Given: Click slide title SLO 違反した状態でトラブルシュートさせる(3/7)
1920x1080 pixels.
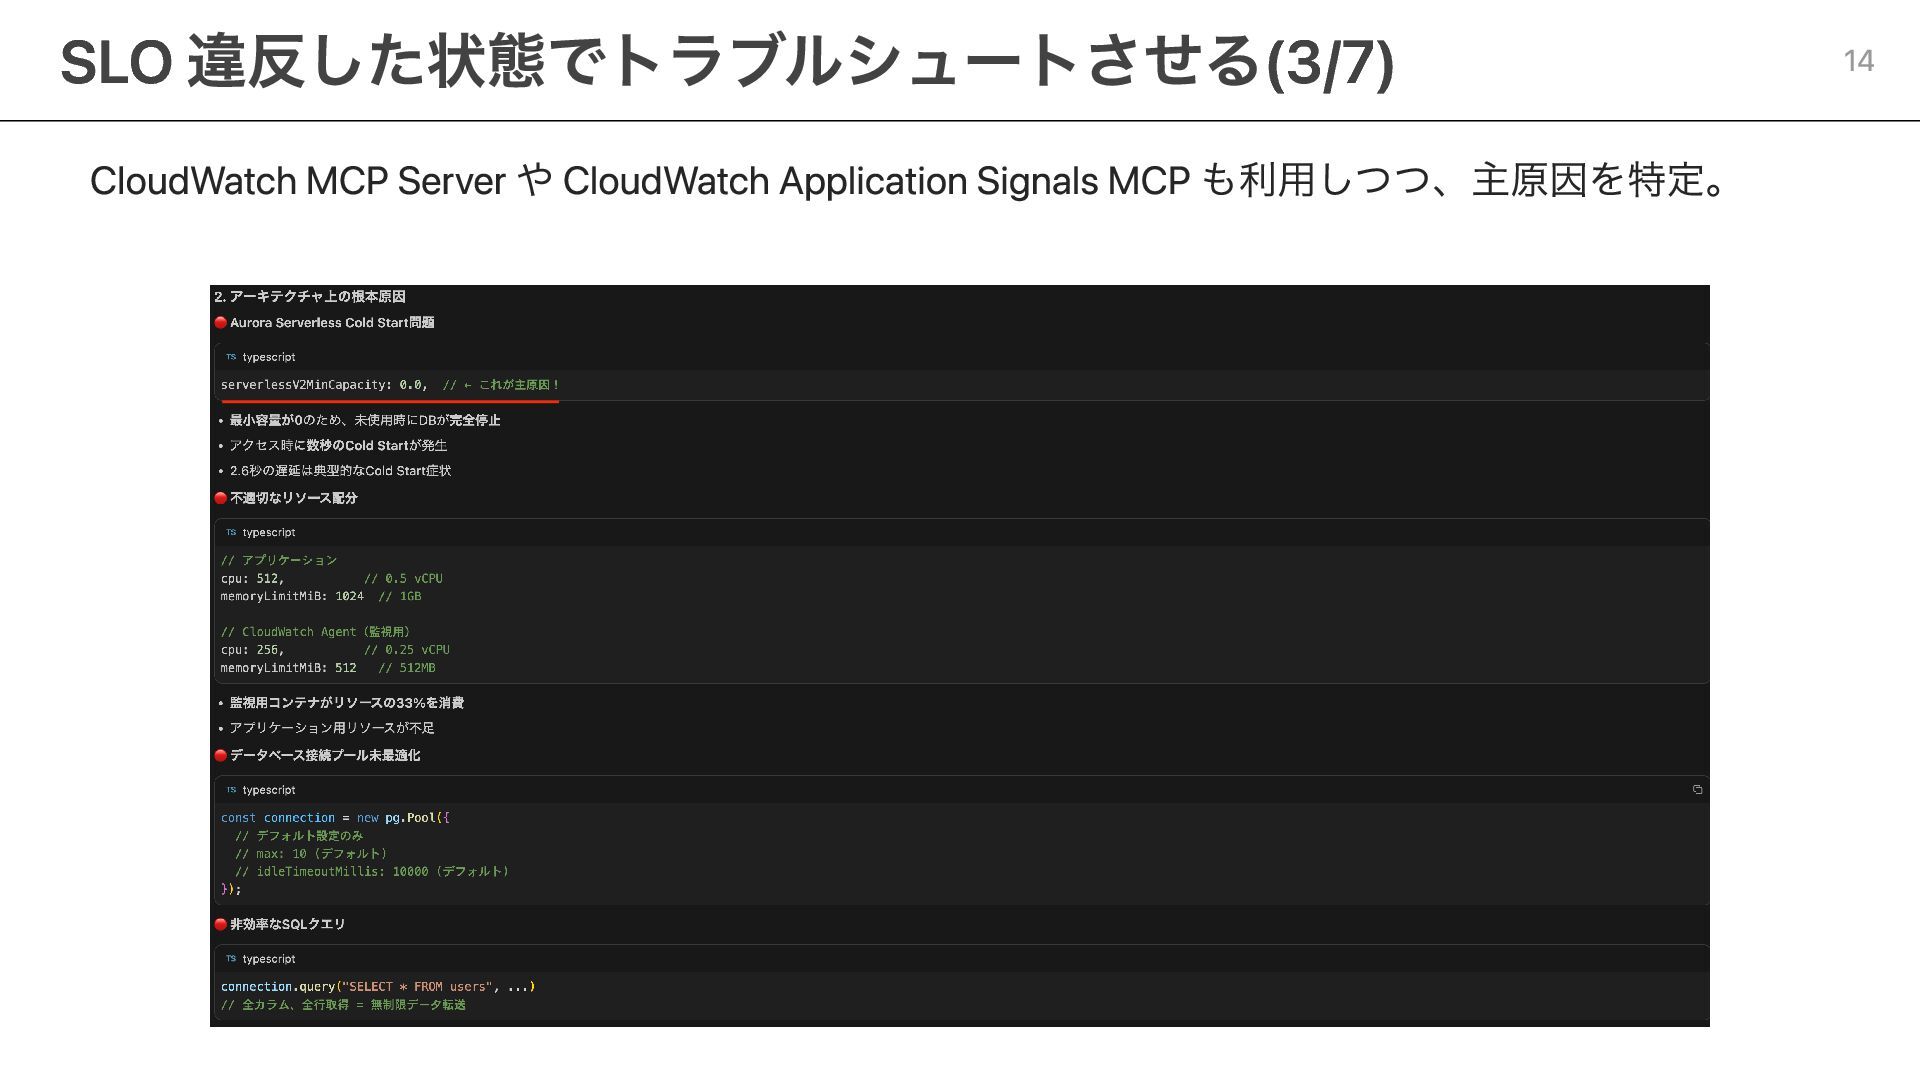Looking at the screenshot, I should click(x=726, y=60).
